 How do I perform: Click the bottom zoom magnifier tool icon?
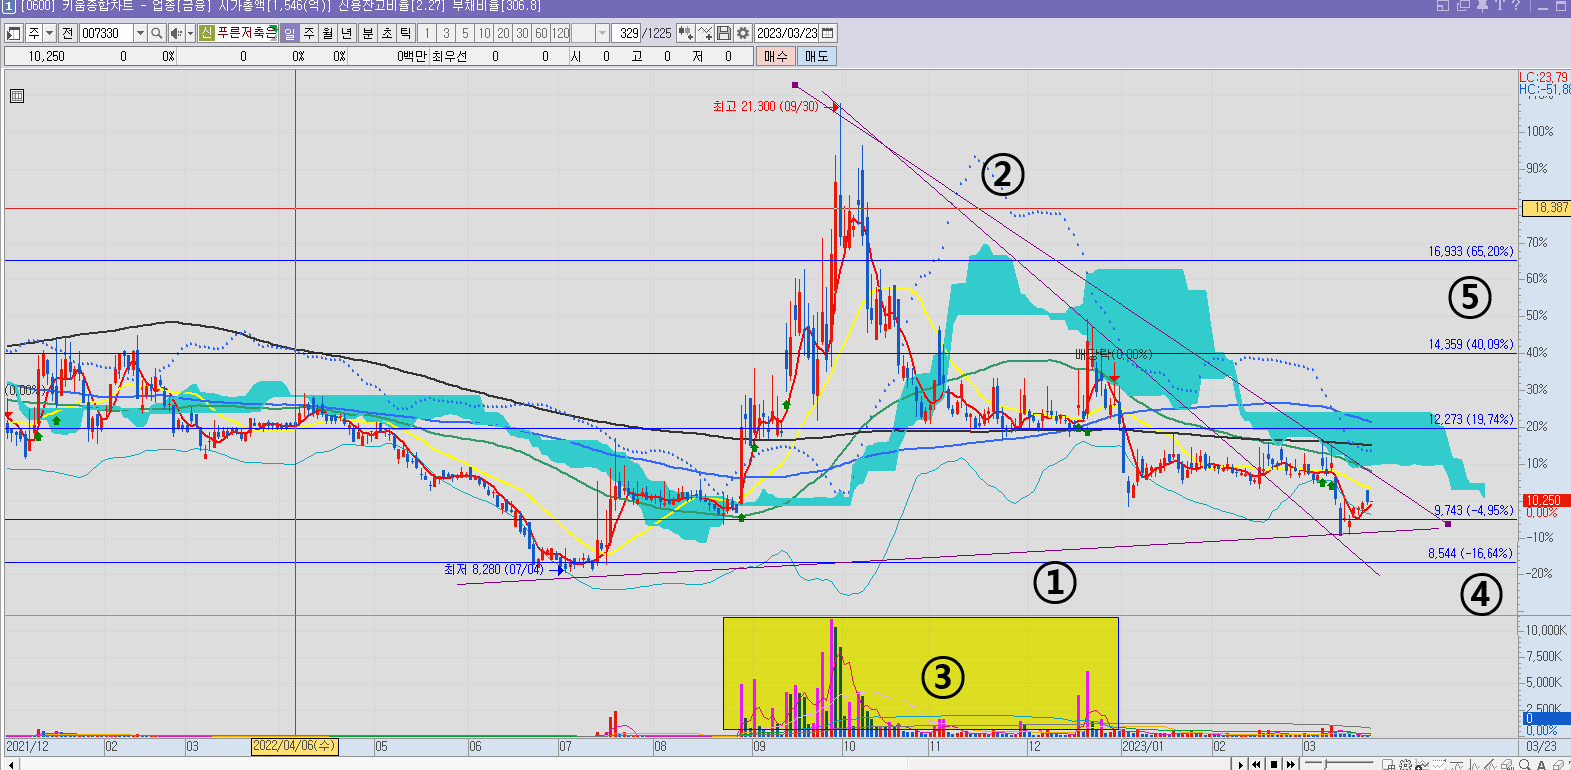coord(1524,764)
